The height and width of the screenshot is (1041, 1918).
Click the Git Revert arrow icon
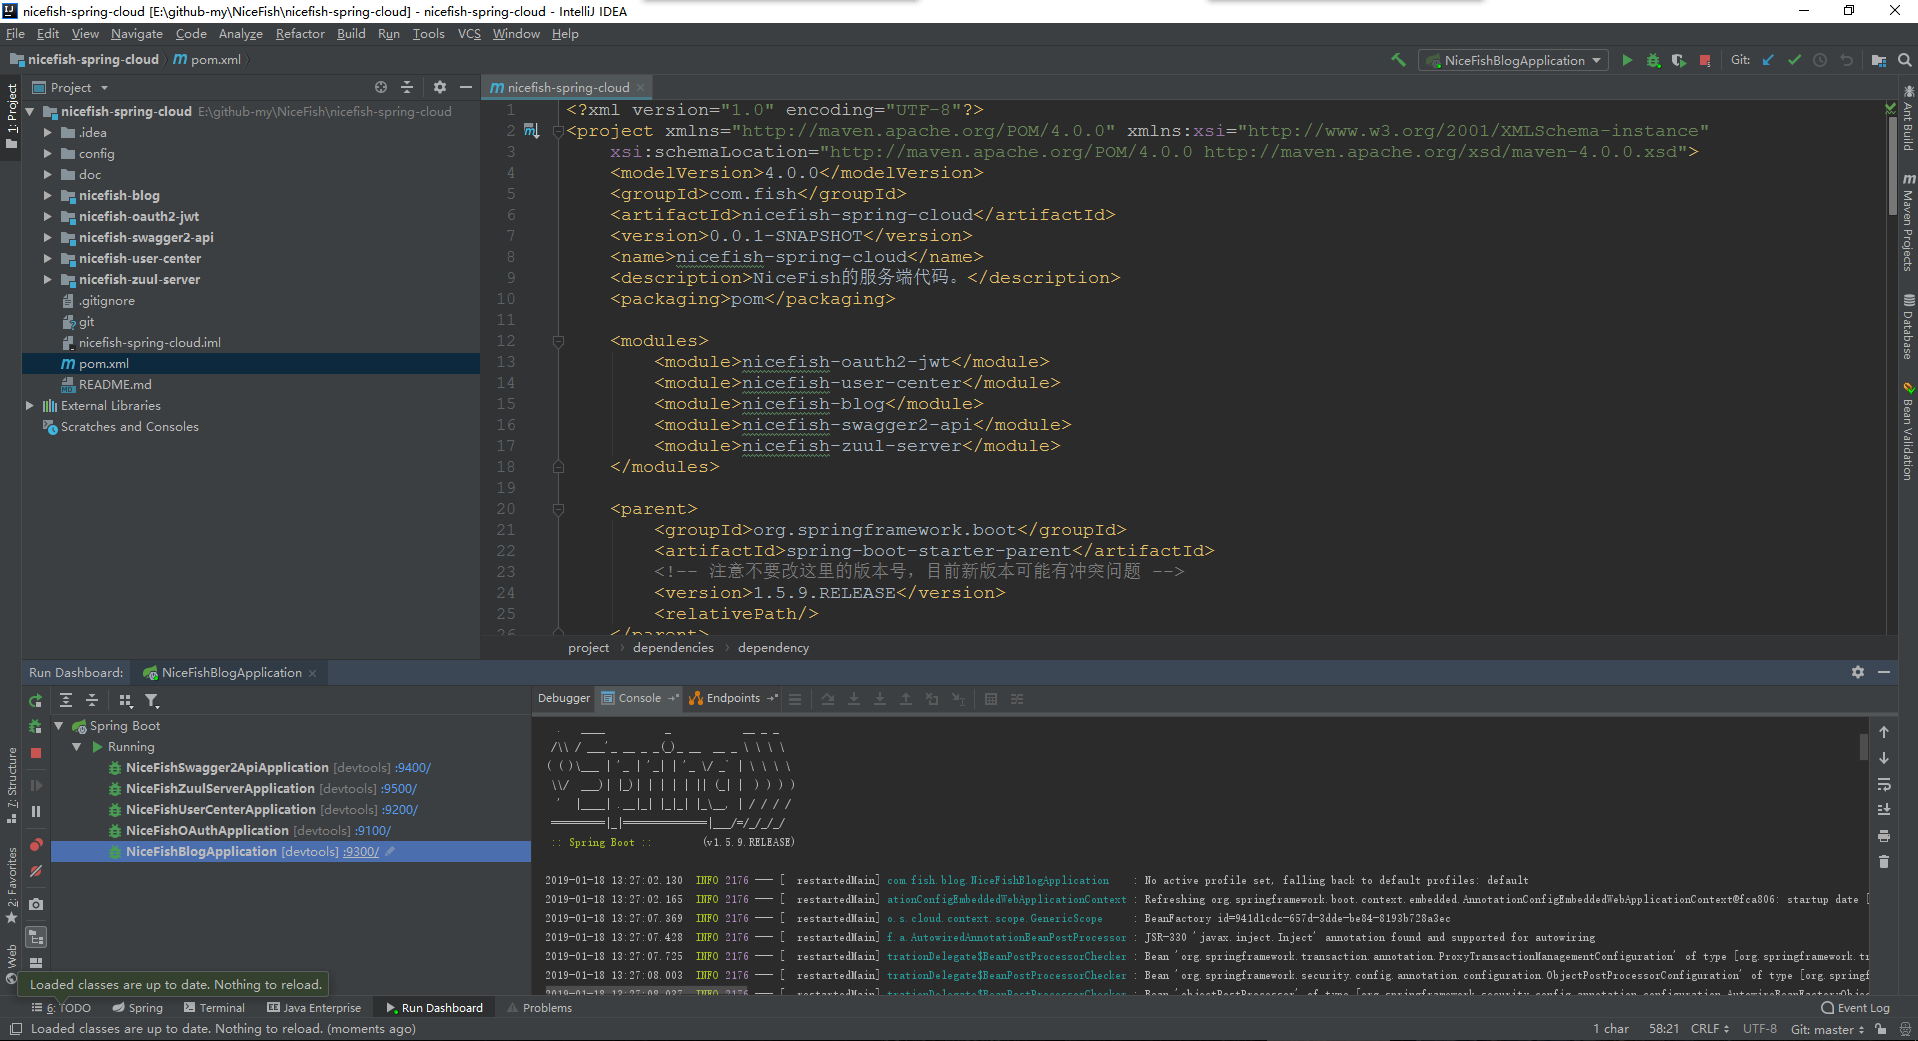1846,60
